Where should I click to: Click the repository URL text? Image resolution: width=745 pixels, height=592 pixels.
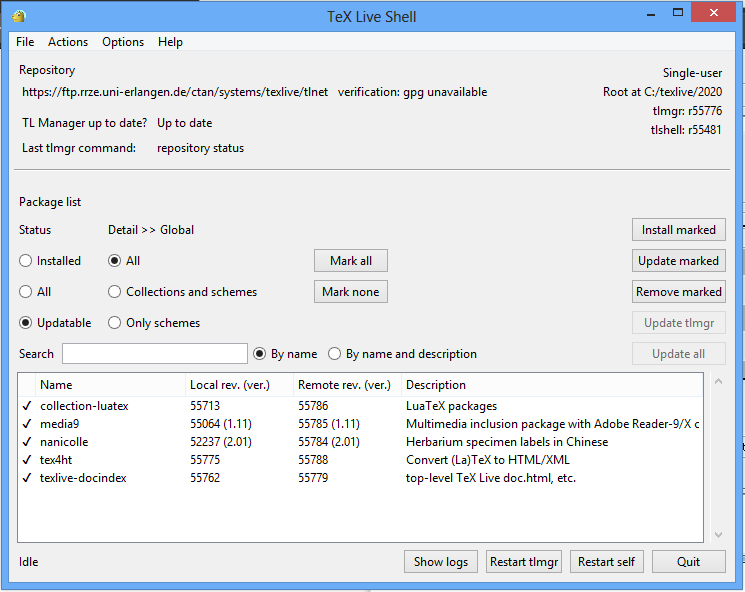[x=175, y=92]
